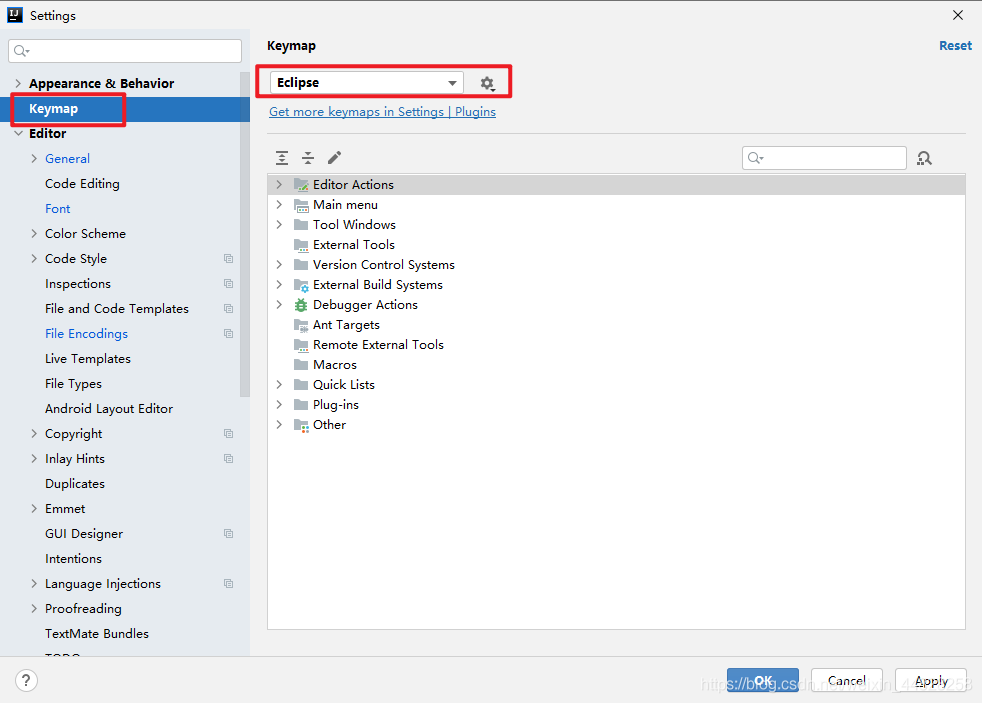
Task: Click the pencil Edit Shortcut icon
Action: [x=334, y=158]
